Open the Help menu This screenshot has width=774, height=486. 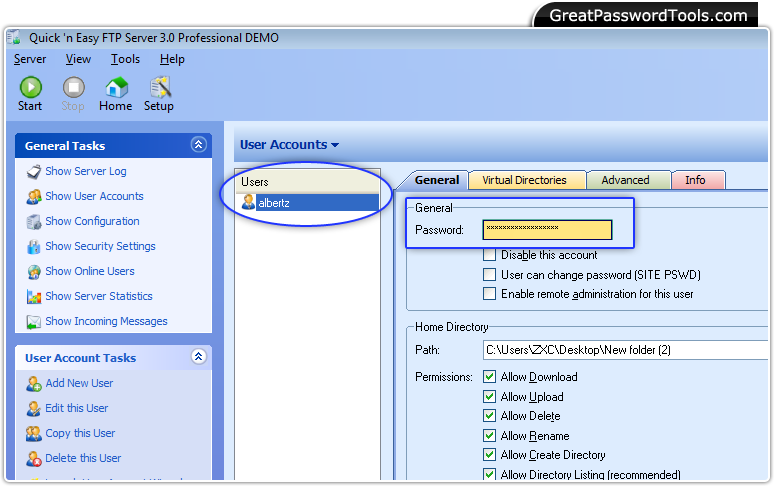pyautogui.click(x=172, y=59)
